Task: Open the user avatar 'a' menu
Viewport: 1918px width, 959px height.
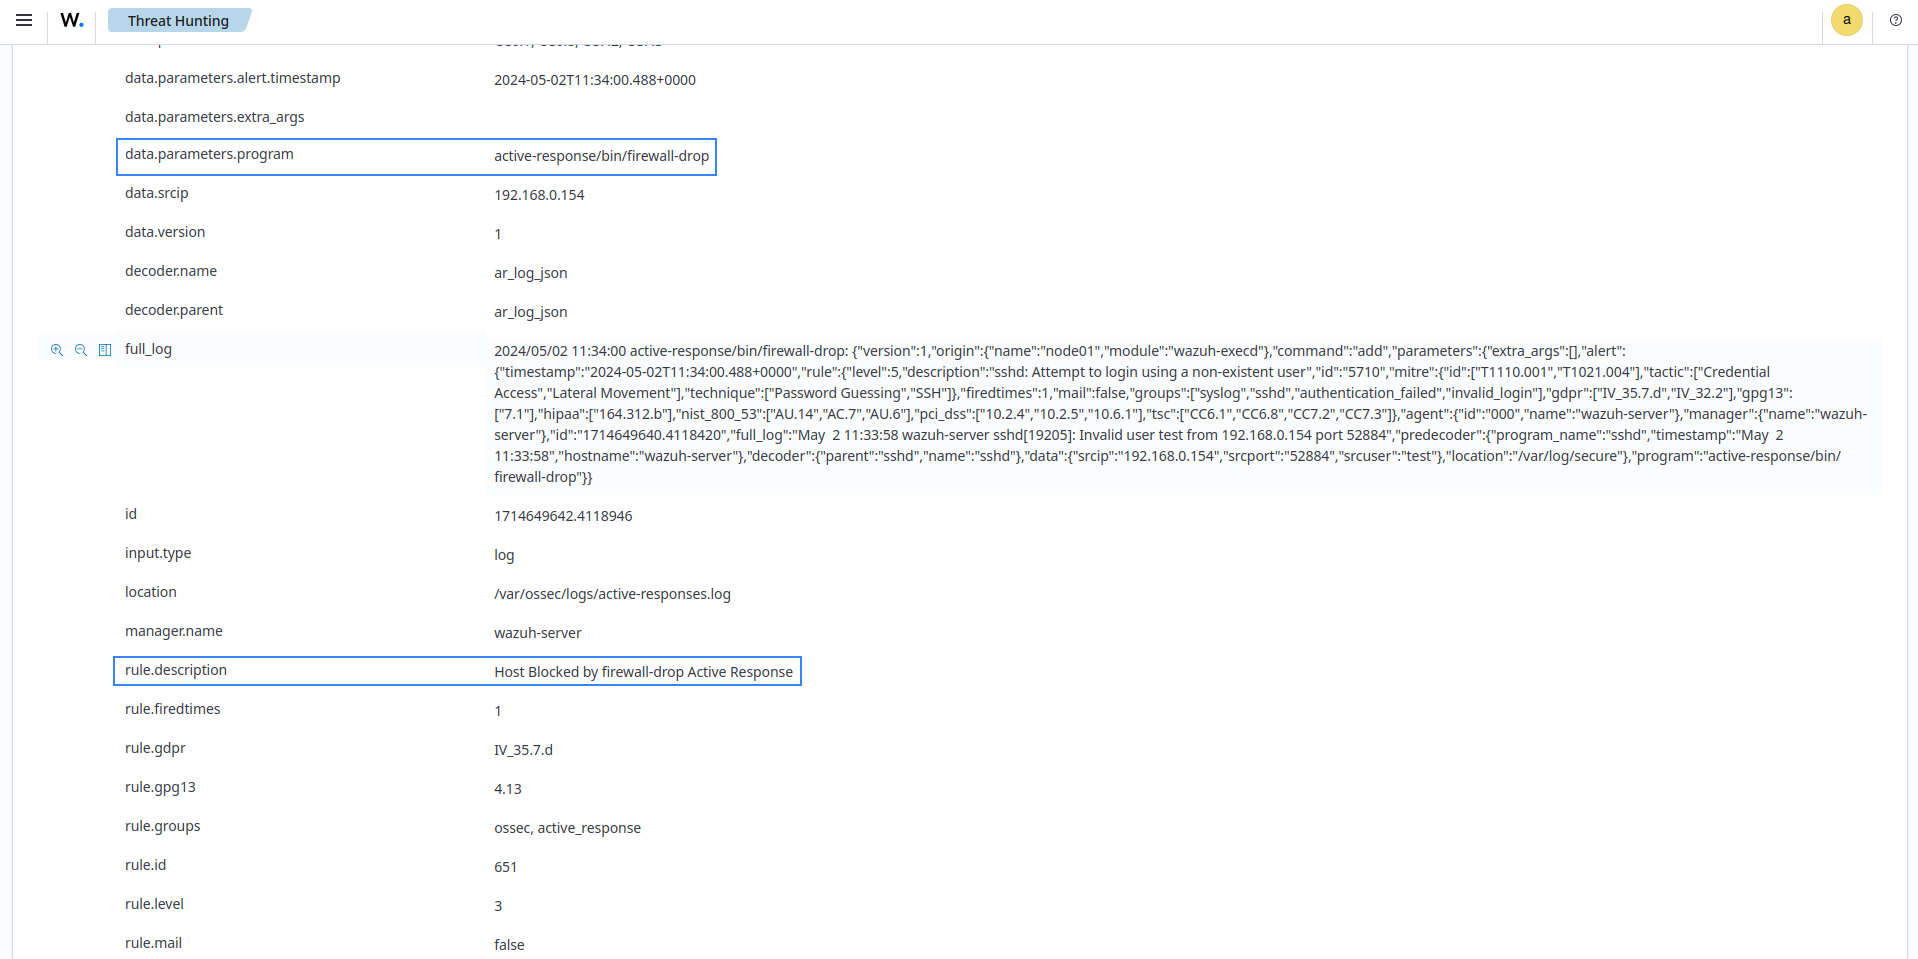Action: click(1846, 20)
